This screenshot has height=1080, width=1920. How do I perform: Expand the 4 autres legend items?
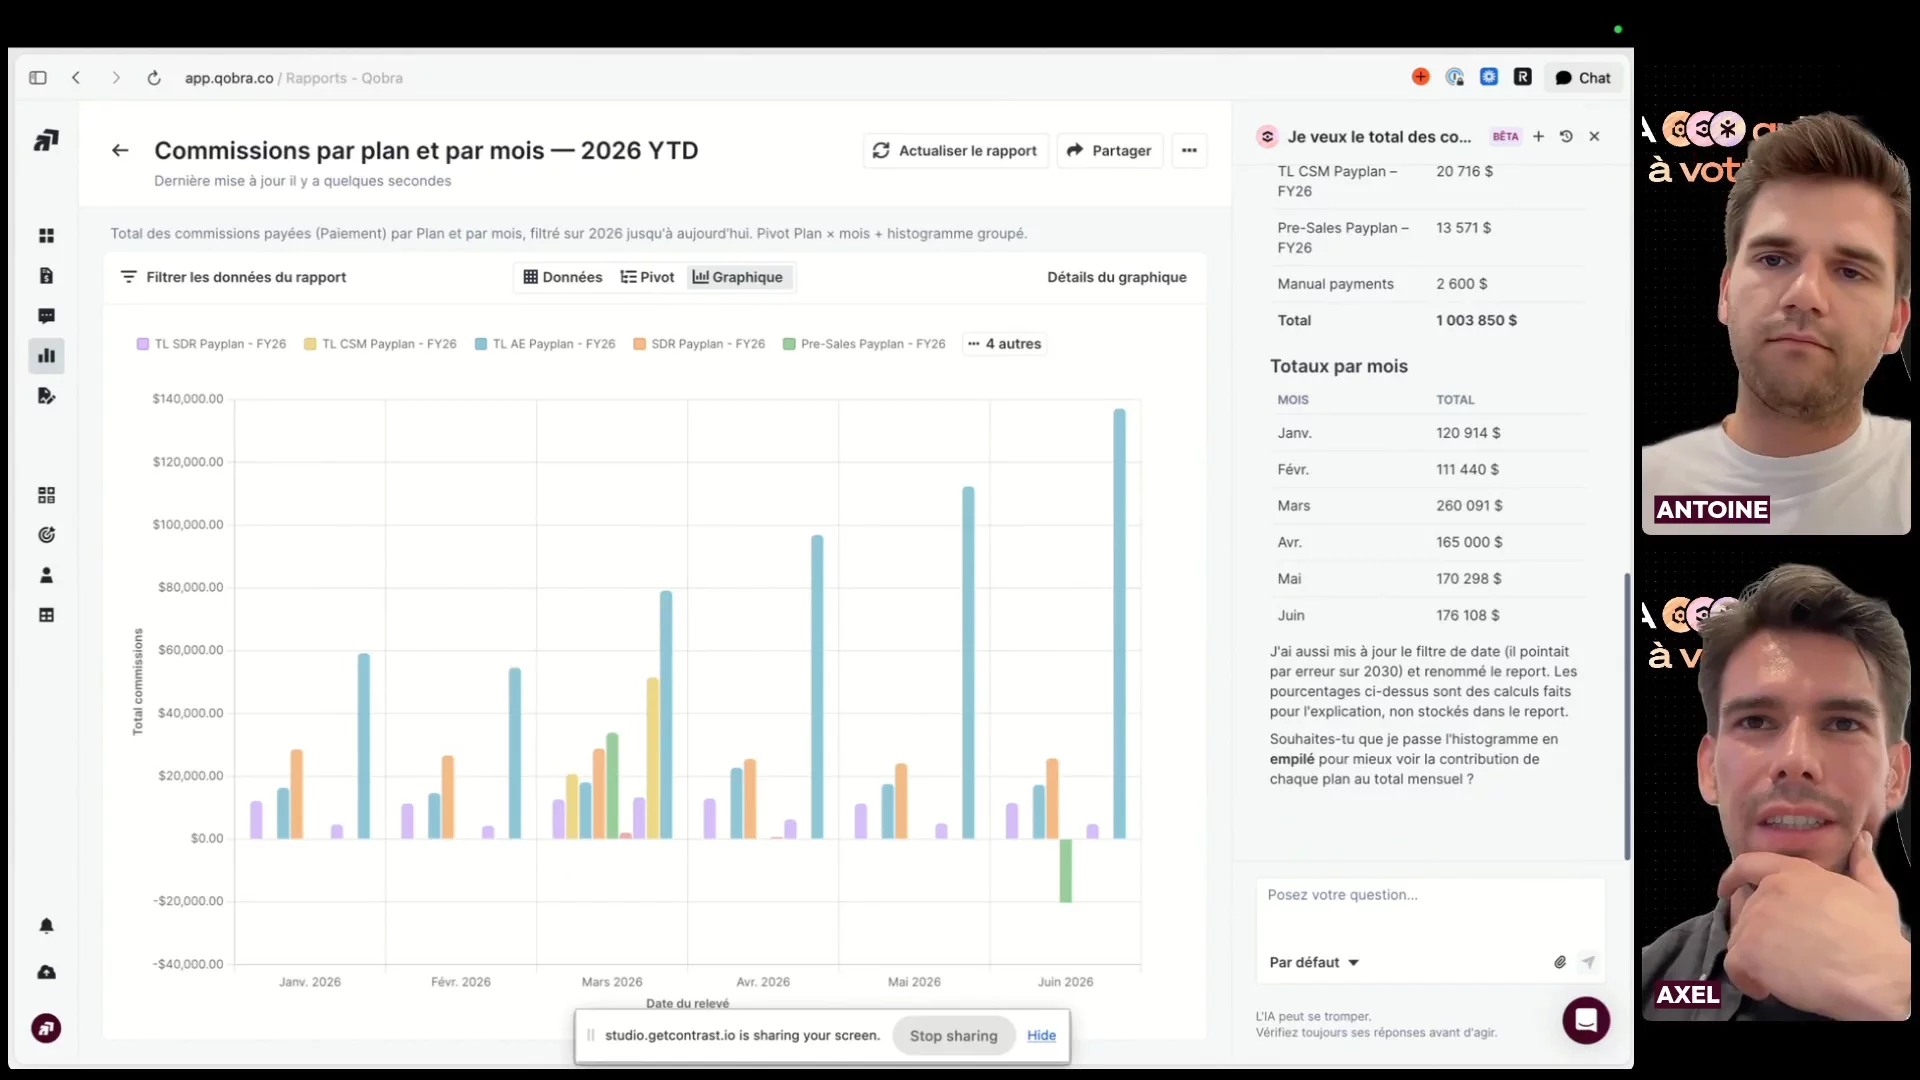point(1004,344)
